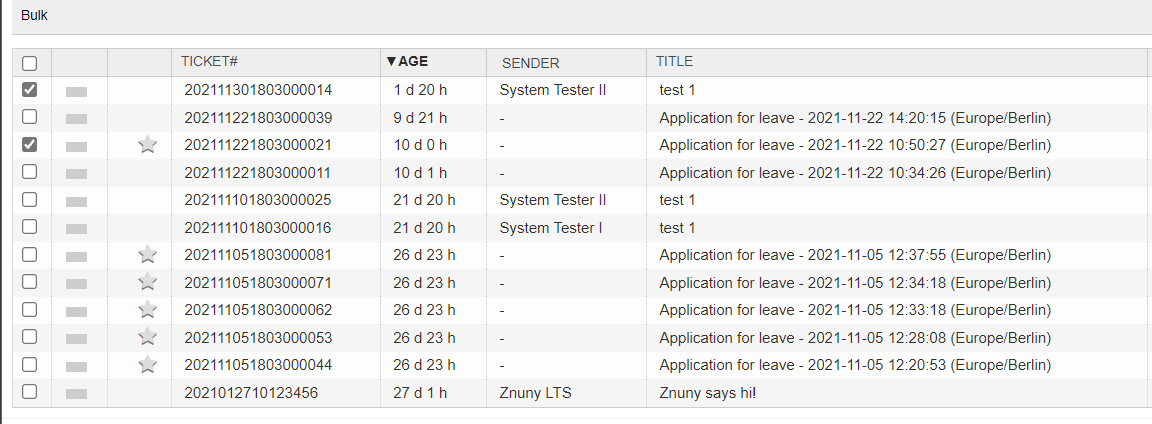Click the SENDER column header

530,63
